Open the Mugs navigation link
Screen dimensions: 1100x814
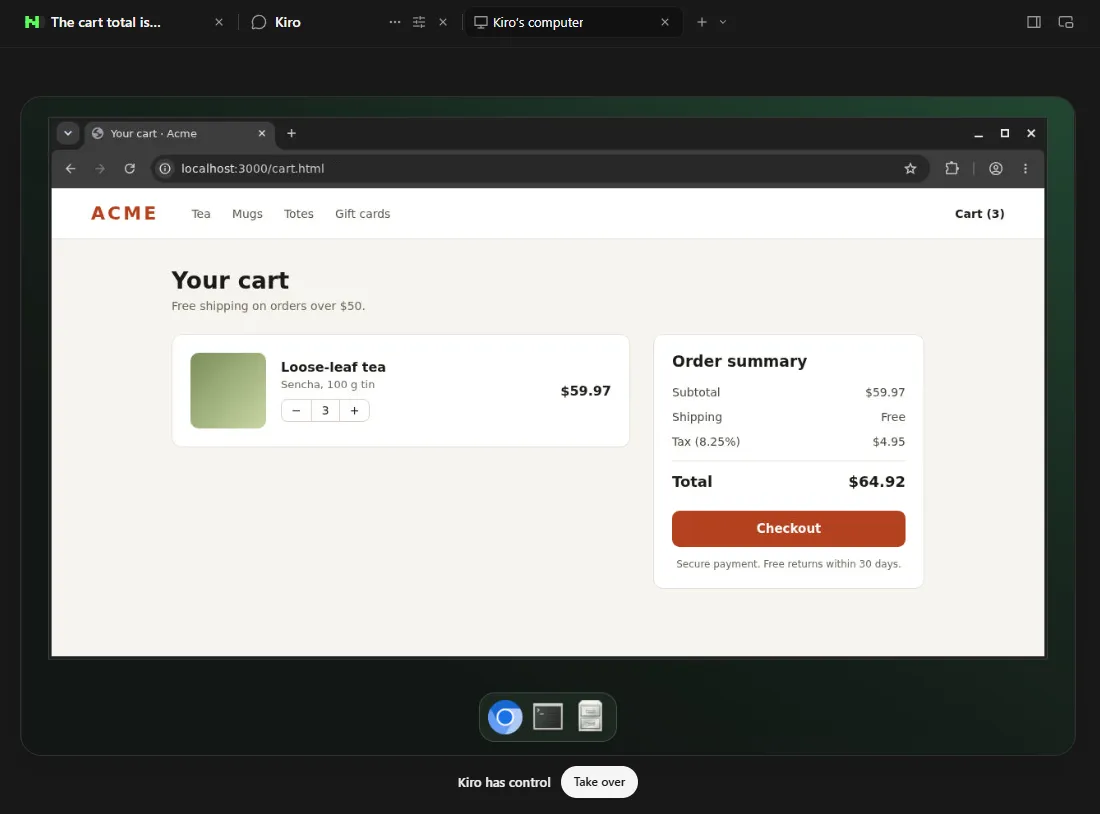click(x=247, y=213)
